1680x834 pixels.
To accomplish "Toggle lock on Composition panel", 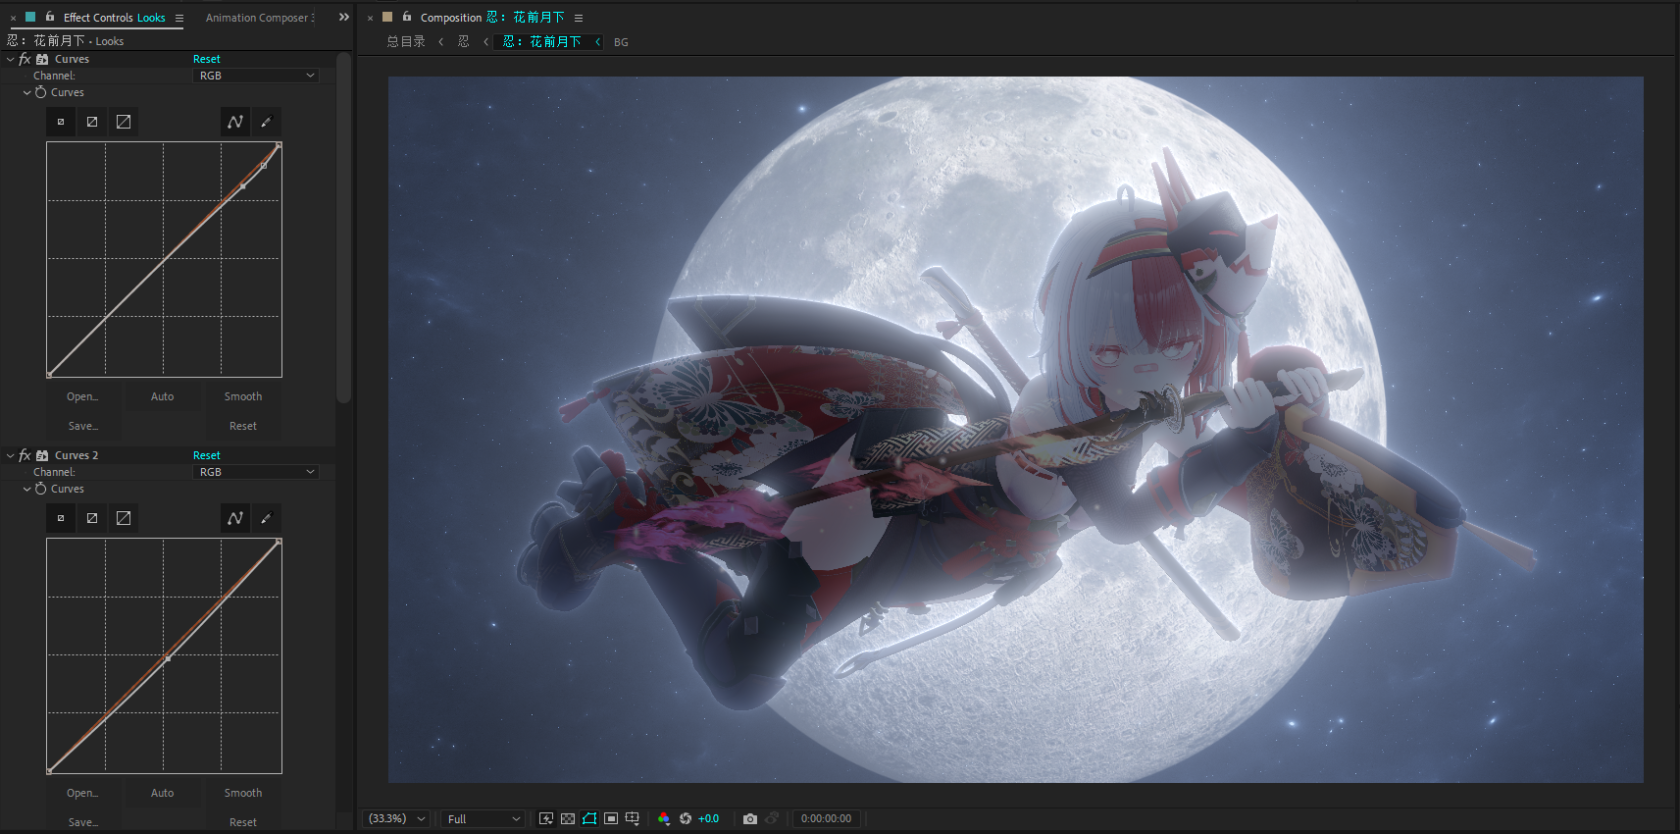I will 407,17.
